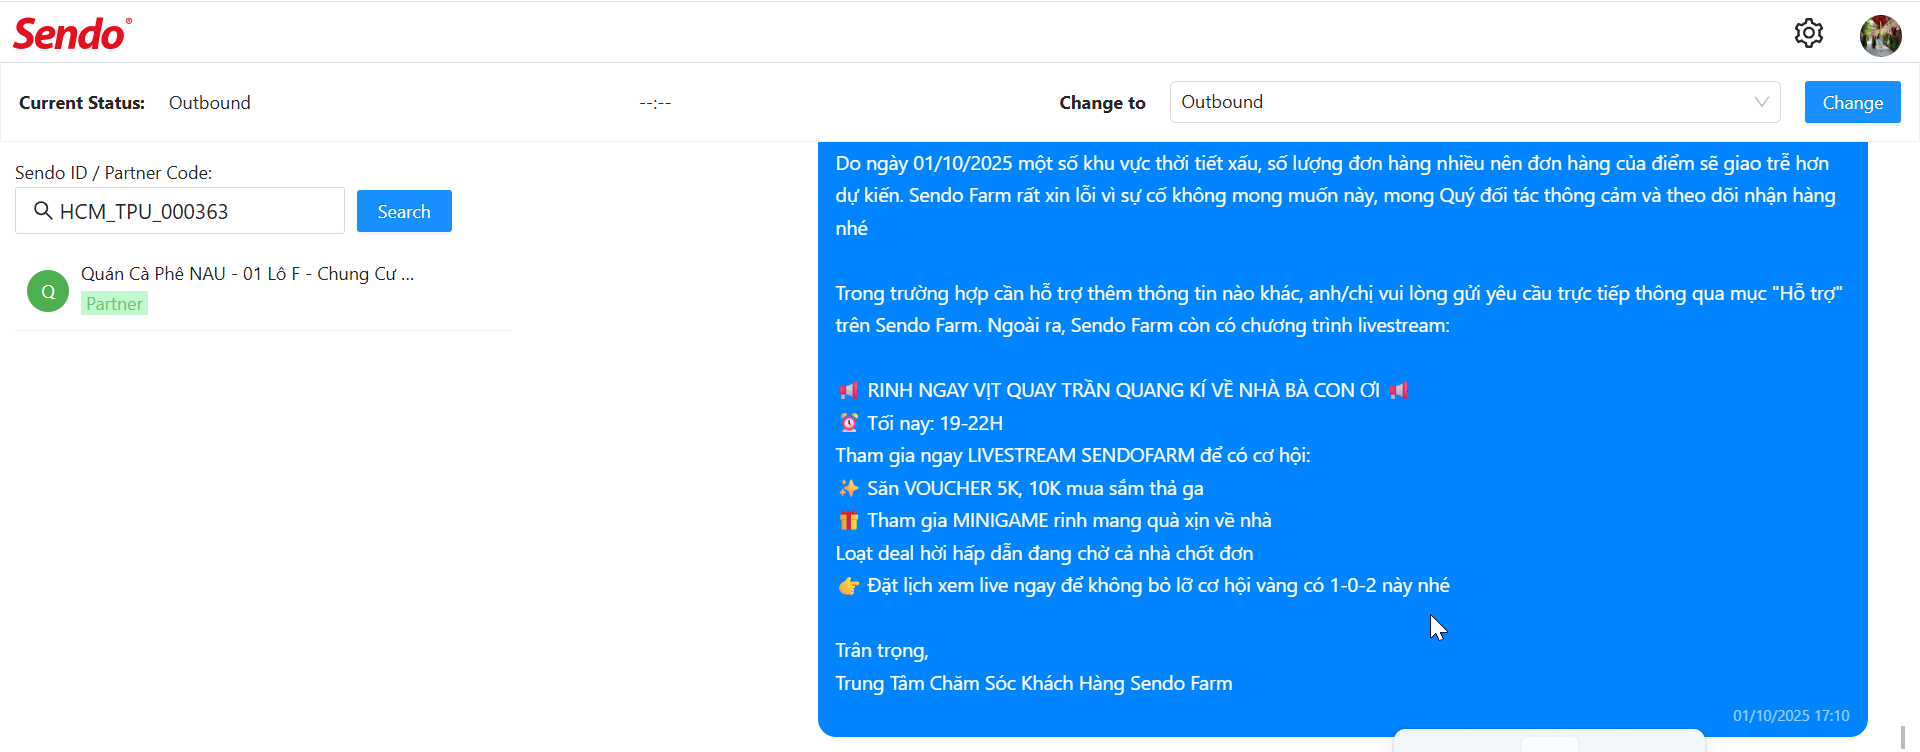This screenshot has height=752, width=1920.
Task: Click the blue Change button
Action: coord(1852,102)
